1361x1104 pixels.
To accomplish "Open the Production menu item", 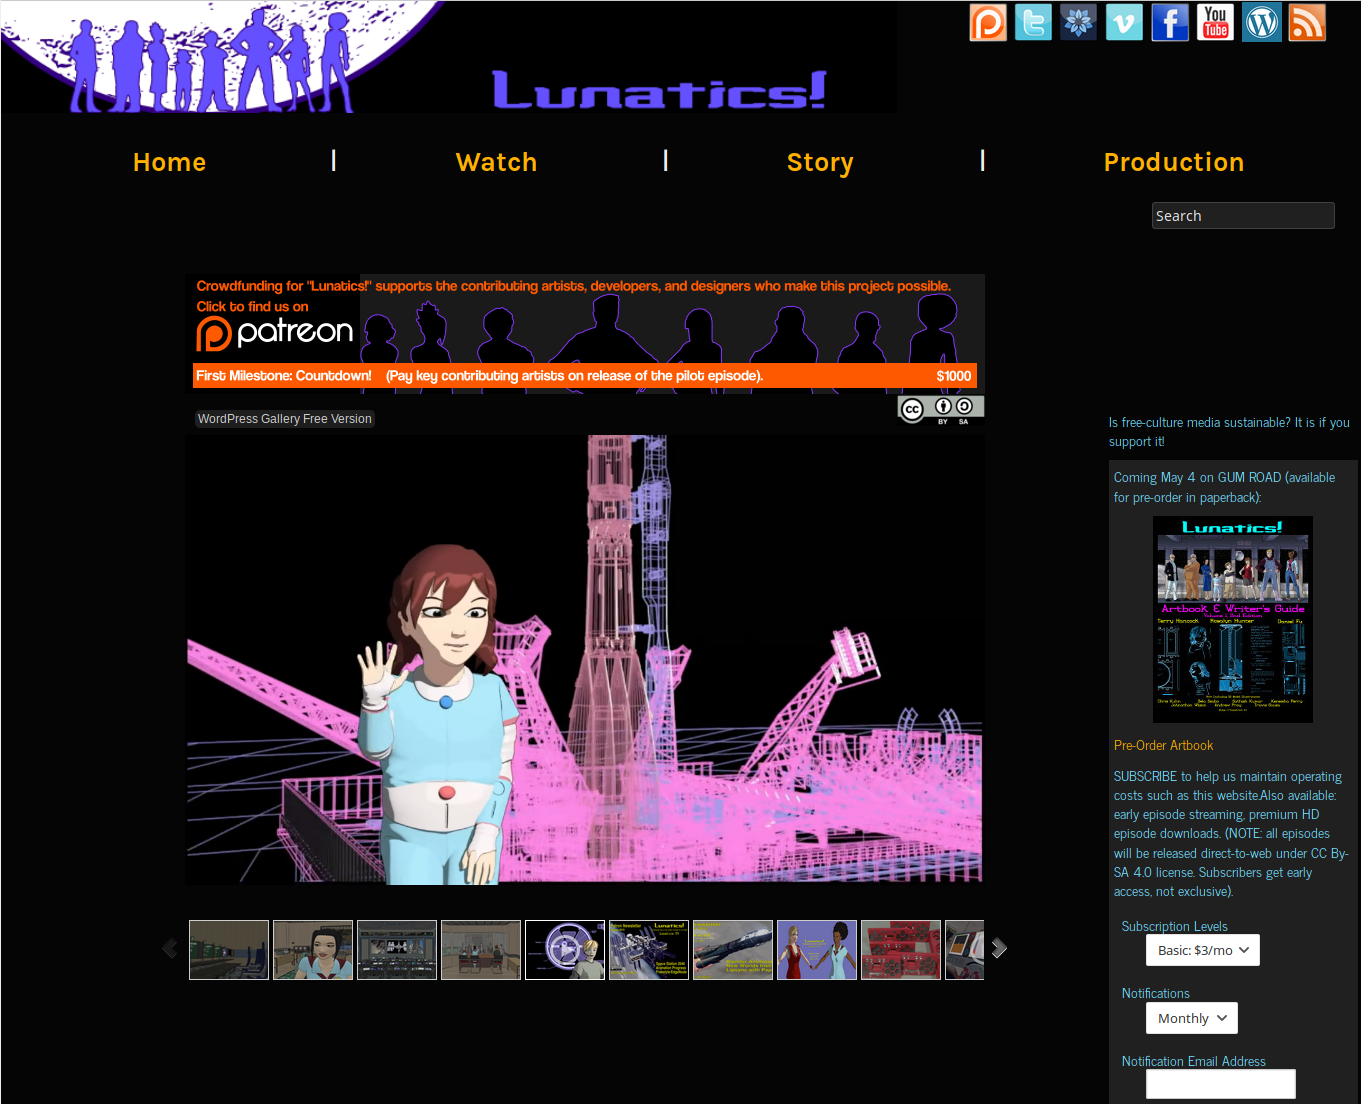I will [1173, 162].
